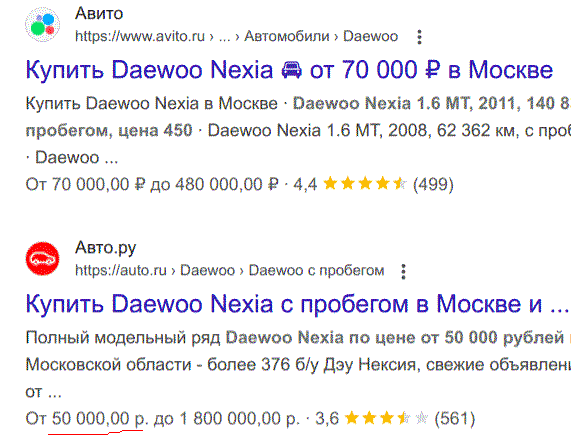Open three-dot menu beside auto.ru URL
The width and height of the screenshot is (571, 446).
tap(403, 271)
